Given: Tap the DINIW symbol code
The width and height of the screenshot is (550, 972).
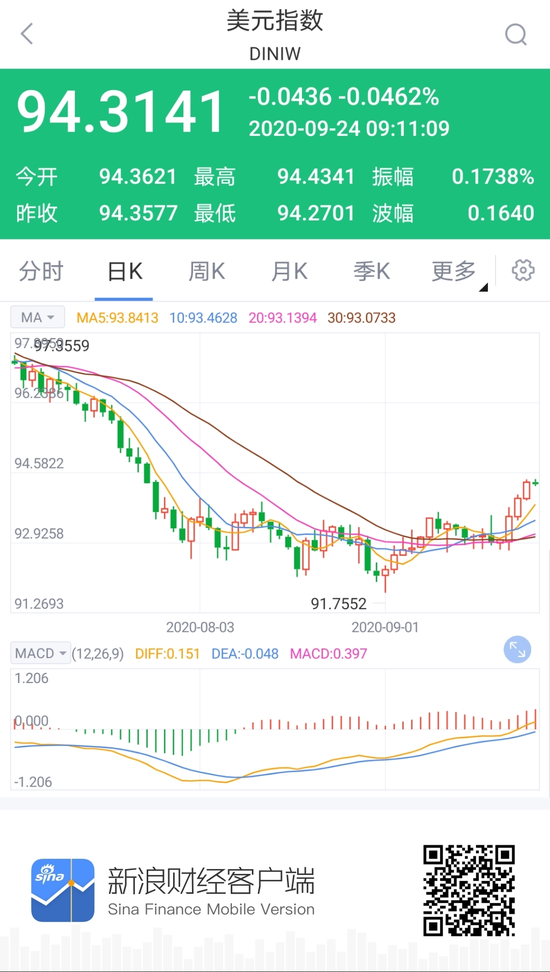Looking at the screenshot, I should 275,54.
